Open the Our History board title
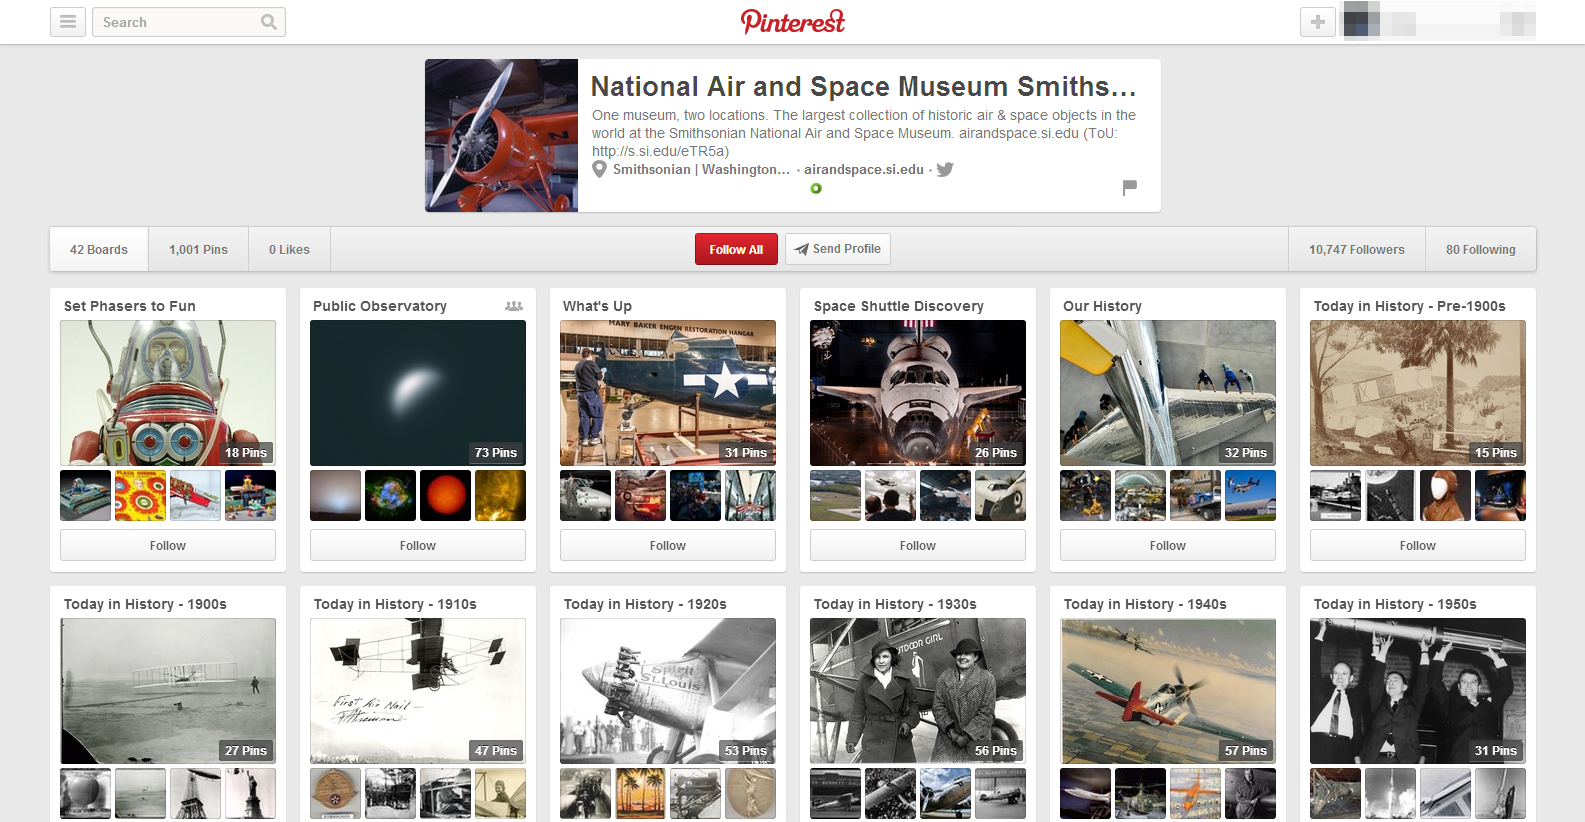This screenshot has width=1585, height=822. [x=1102, y=306]
